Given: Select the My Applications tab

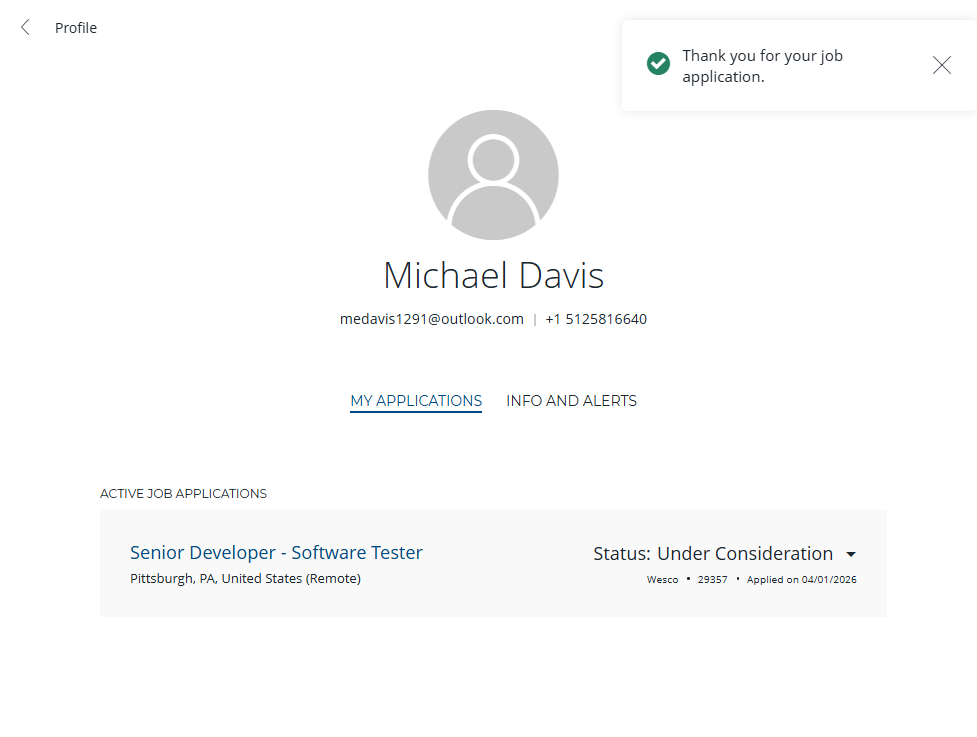Looking at the screenshot, I should click(416, 401).
